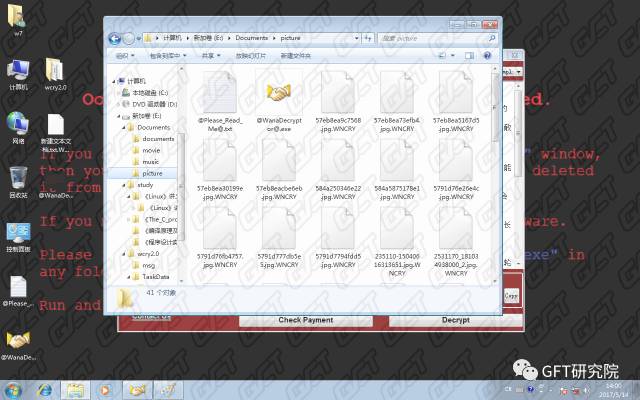Collapse the study folder in tree
The image size is (640, 400).
[129, 185]
